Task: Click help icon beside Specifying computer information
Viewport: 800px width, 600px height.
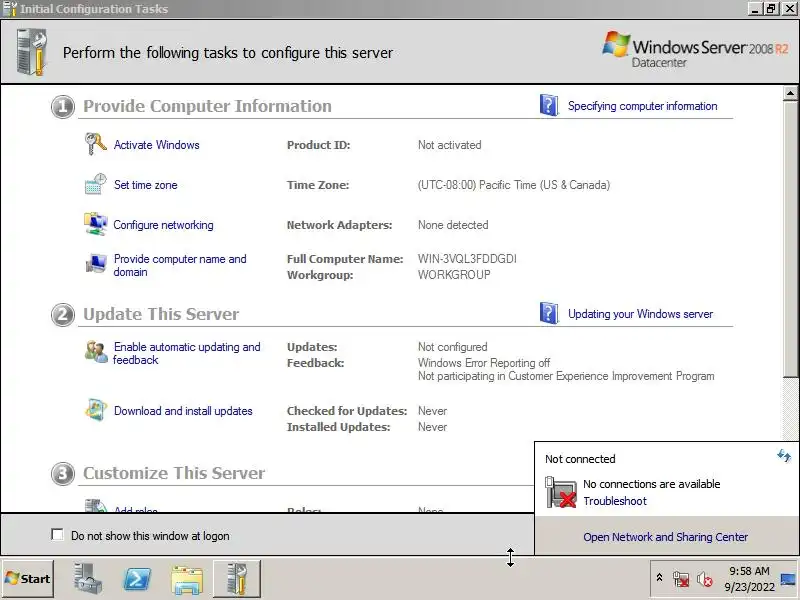Action: click(548, 105)
